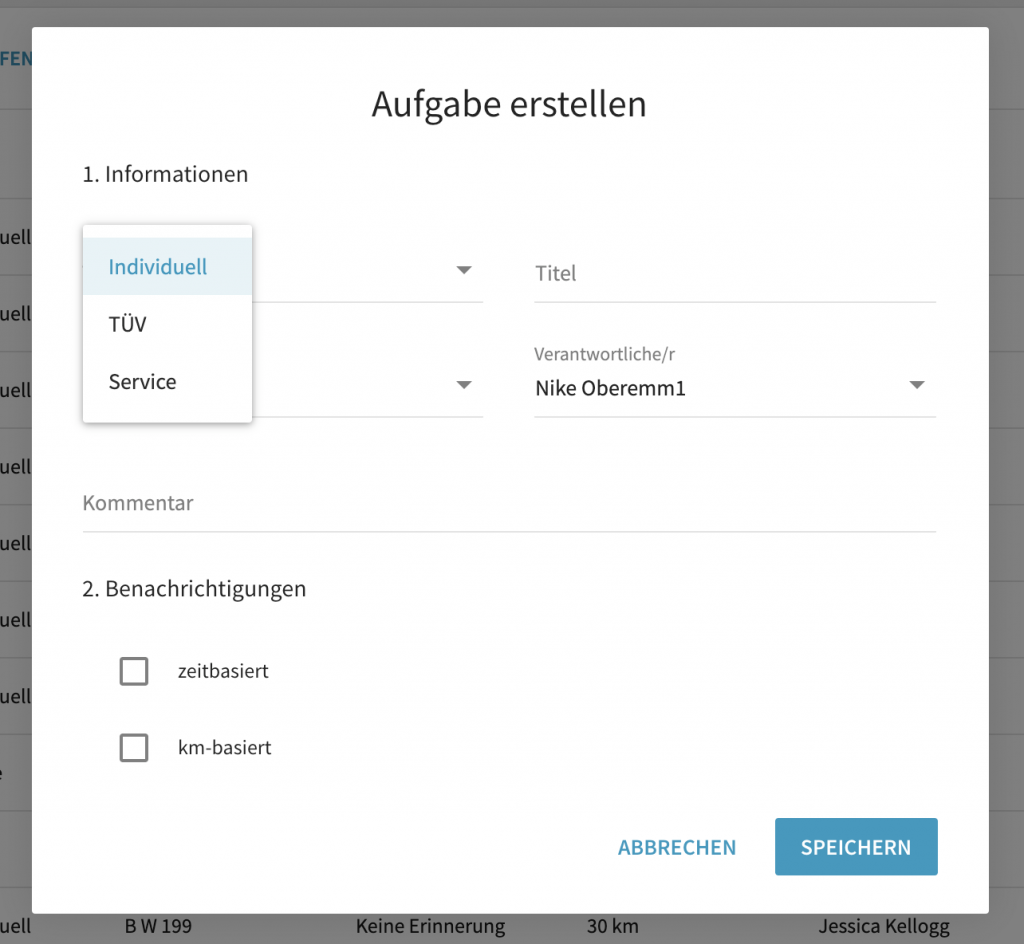Click the zeitbasiert label text
1024x944 pixels.
click(x=223, y=671)
